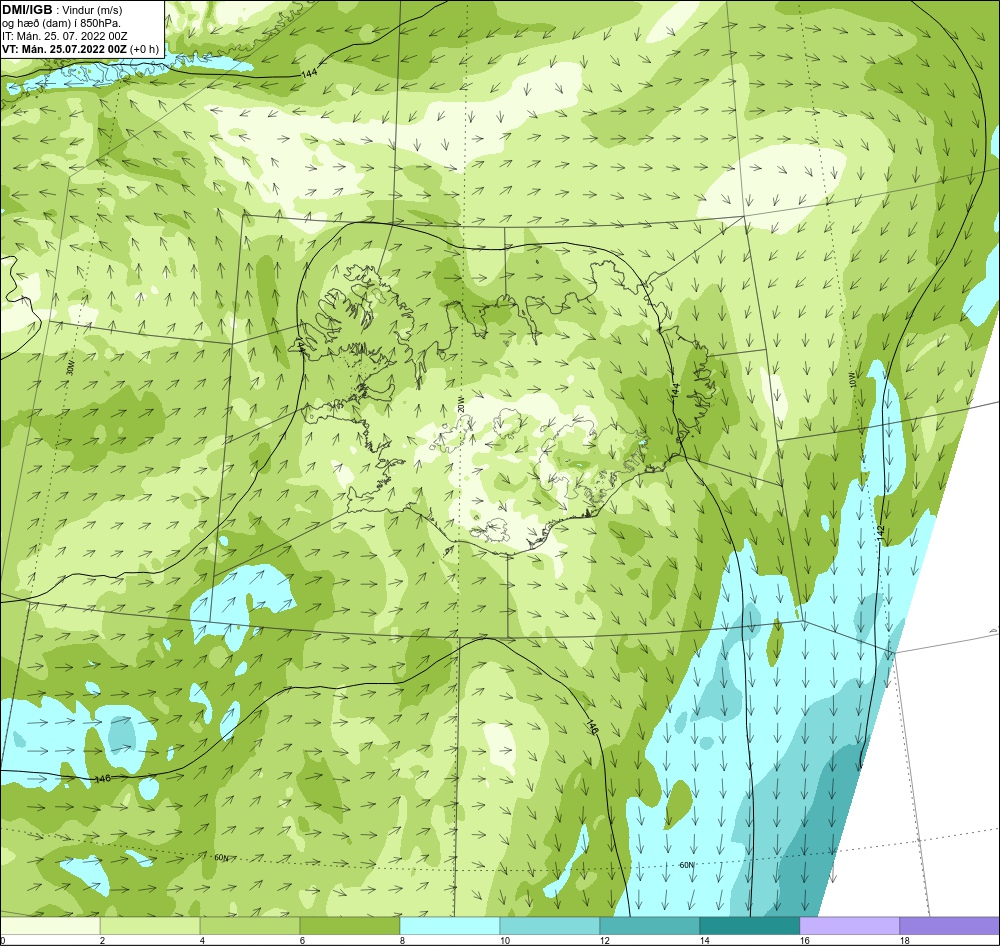This screenshot has height=946, width=1000.
Task: Click the 12–14 m/s teal legend swatch
Action: click(x=649, y=926)
